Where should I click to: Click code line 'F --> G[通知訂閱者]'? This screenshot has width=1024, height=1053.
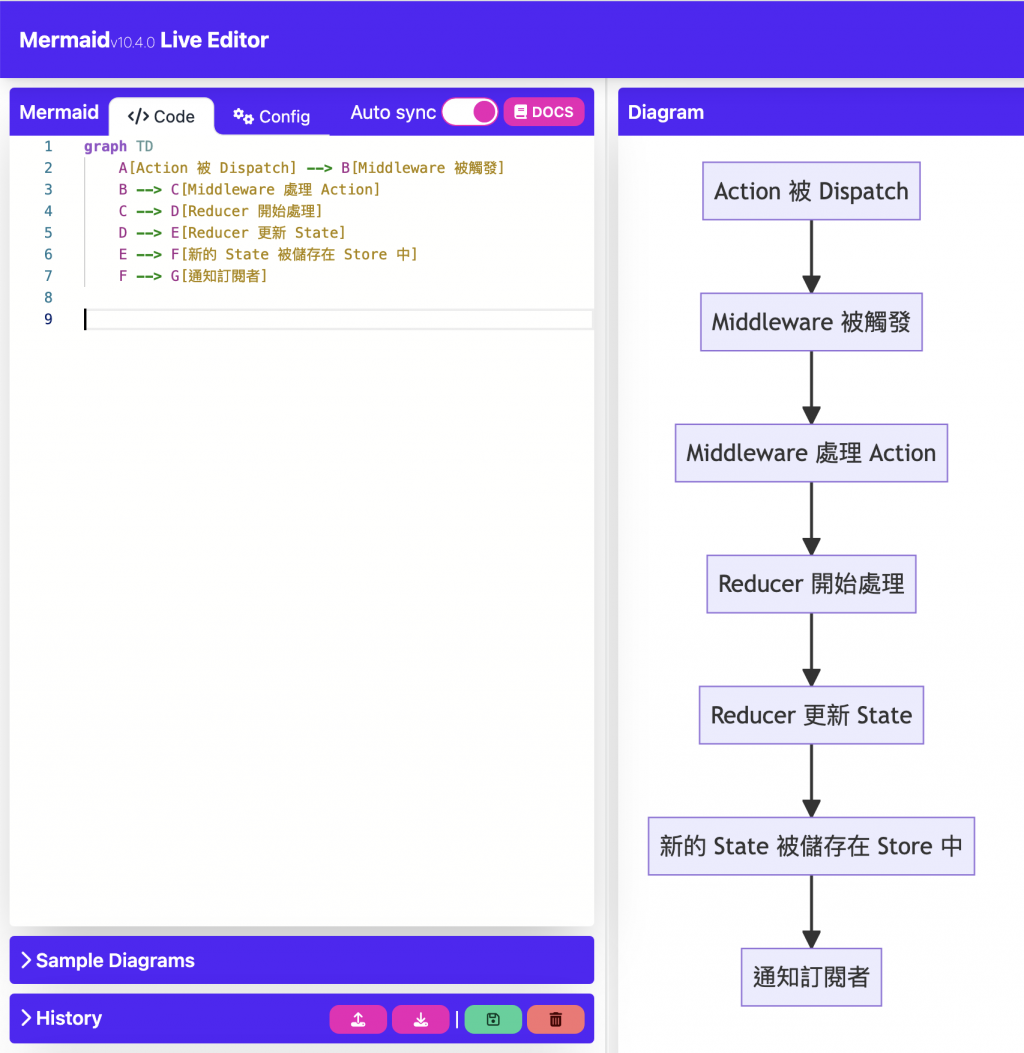(x=193, y=275)
